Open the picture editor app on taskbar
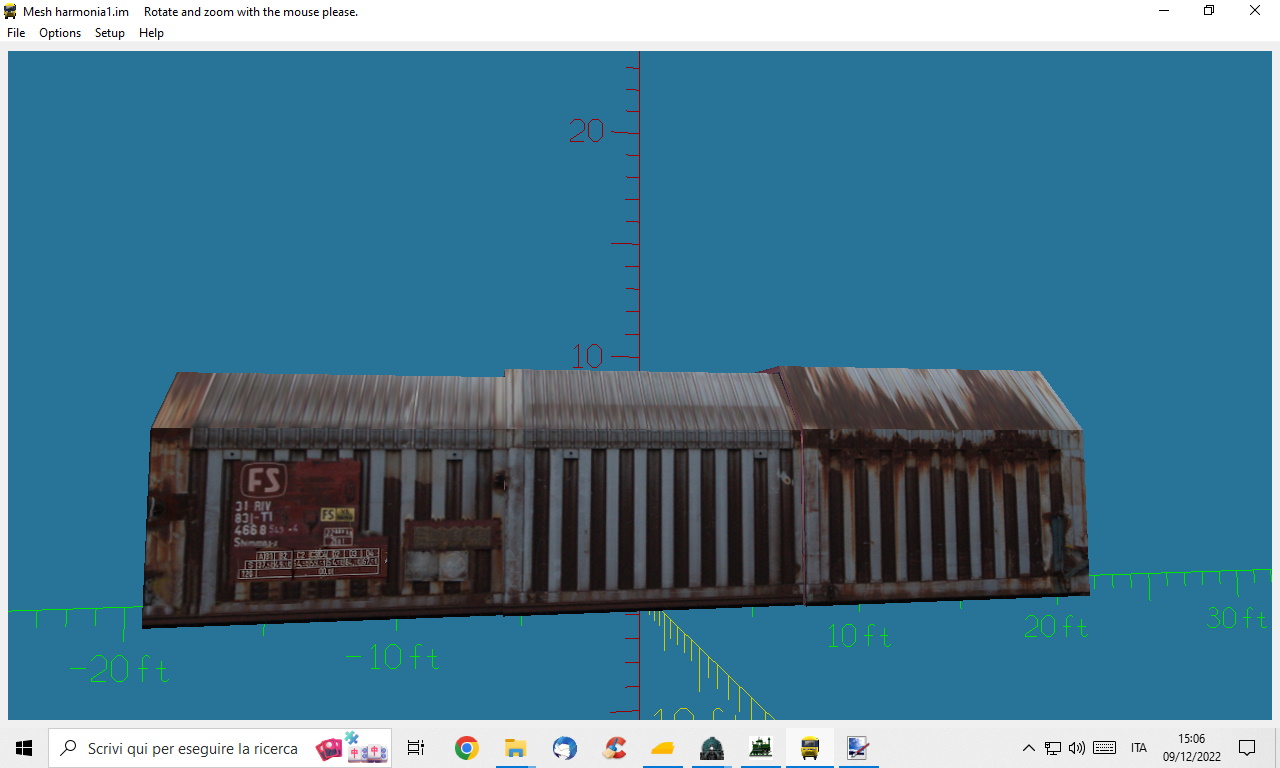The height and width of the screenshot is (768, 1280). (858, 748)
